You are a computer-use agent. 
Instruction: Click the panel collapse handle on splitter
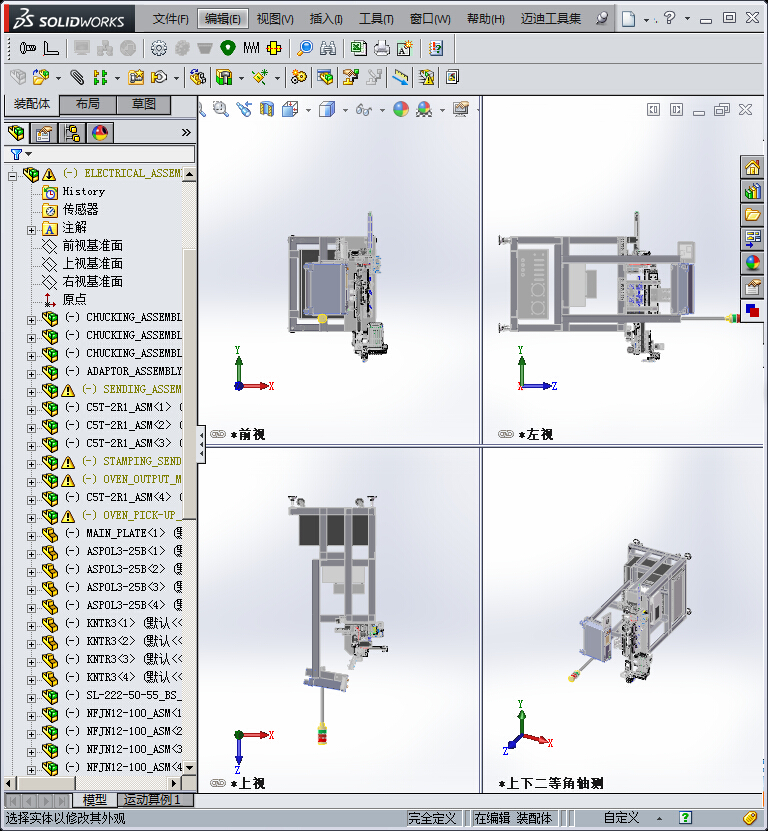pos(201,444)
